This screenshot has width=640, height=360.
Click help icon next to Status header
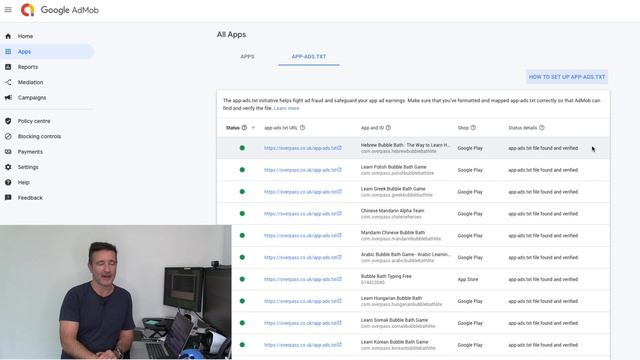244,128
